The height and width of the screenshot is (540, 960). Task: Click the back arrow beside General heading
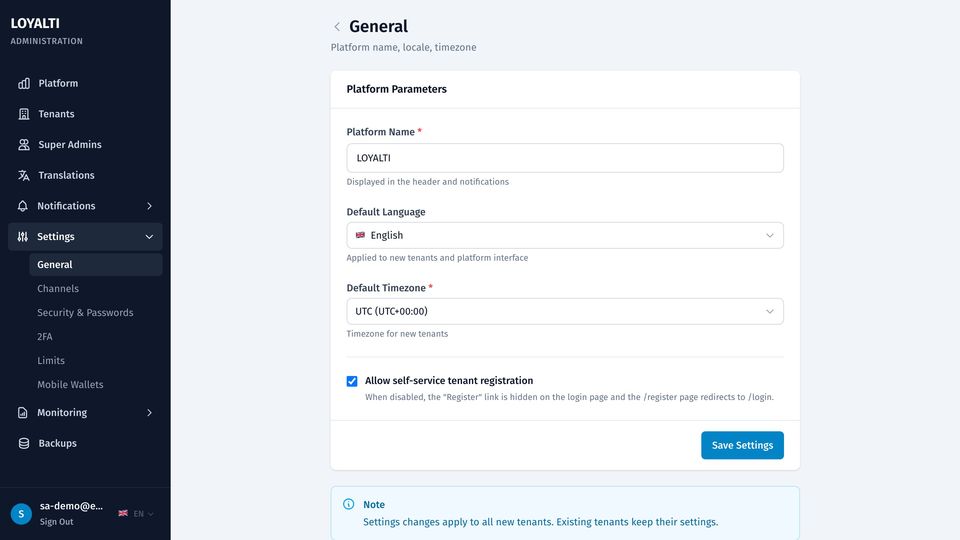click(x=337, y=26)
